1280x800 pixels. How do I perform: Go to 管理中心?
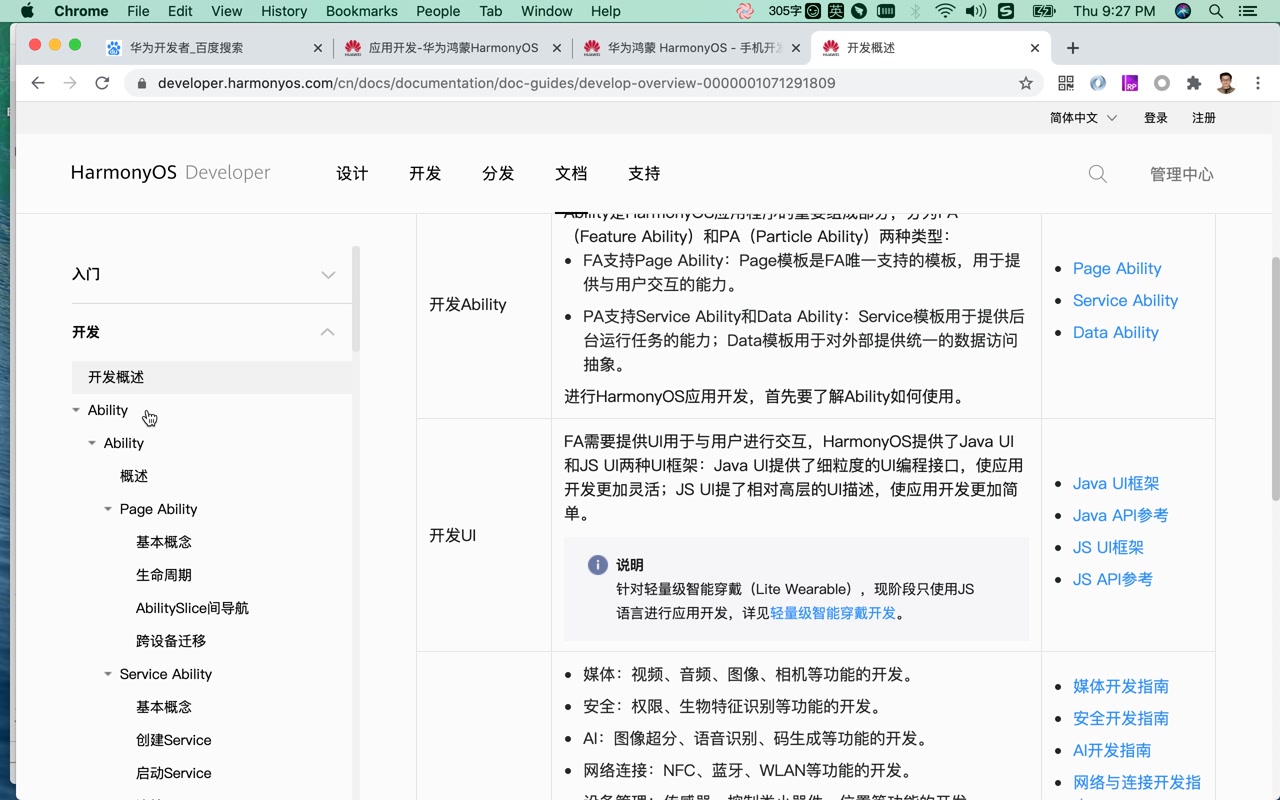tap(1181, 174)
